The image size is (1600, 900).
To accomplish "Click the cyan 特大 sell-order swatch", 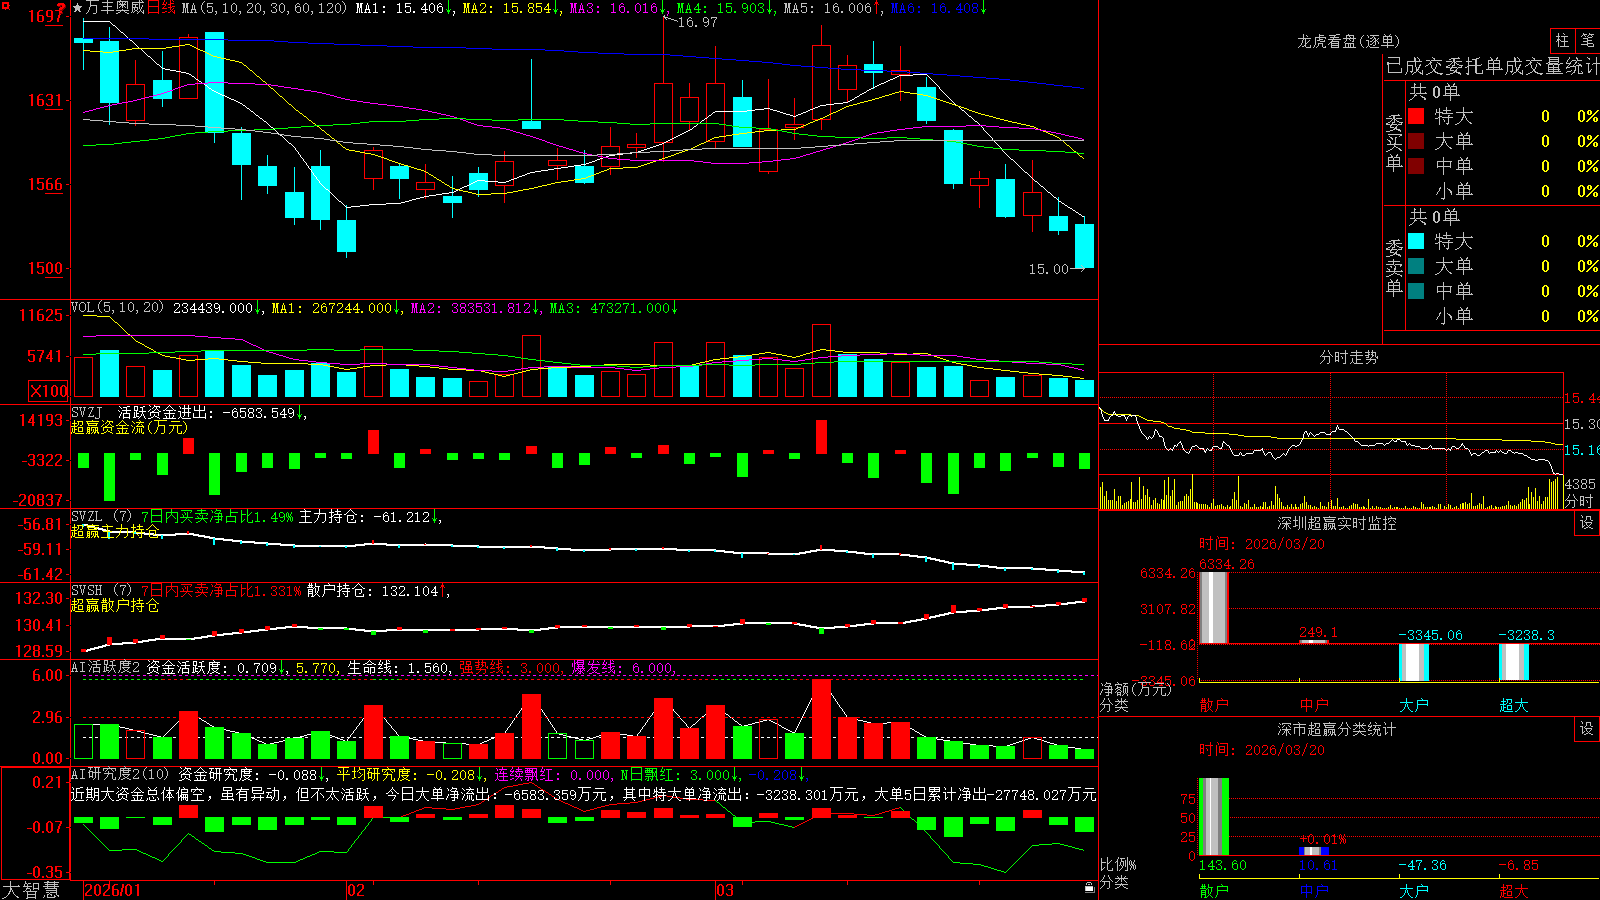I will (1416, 241).
